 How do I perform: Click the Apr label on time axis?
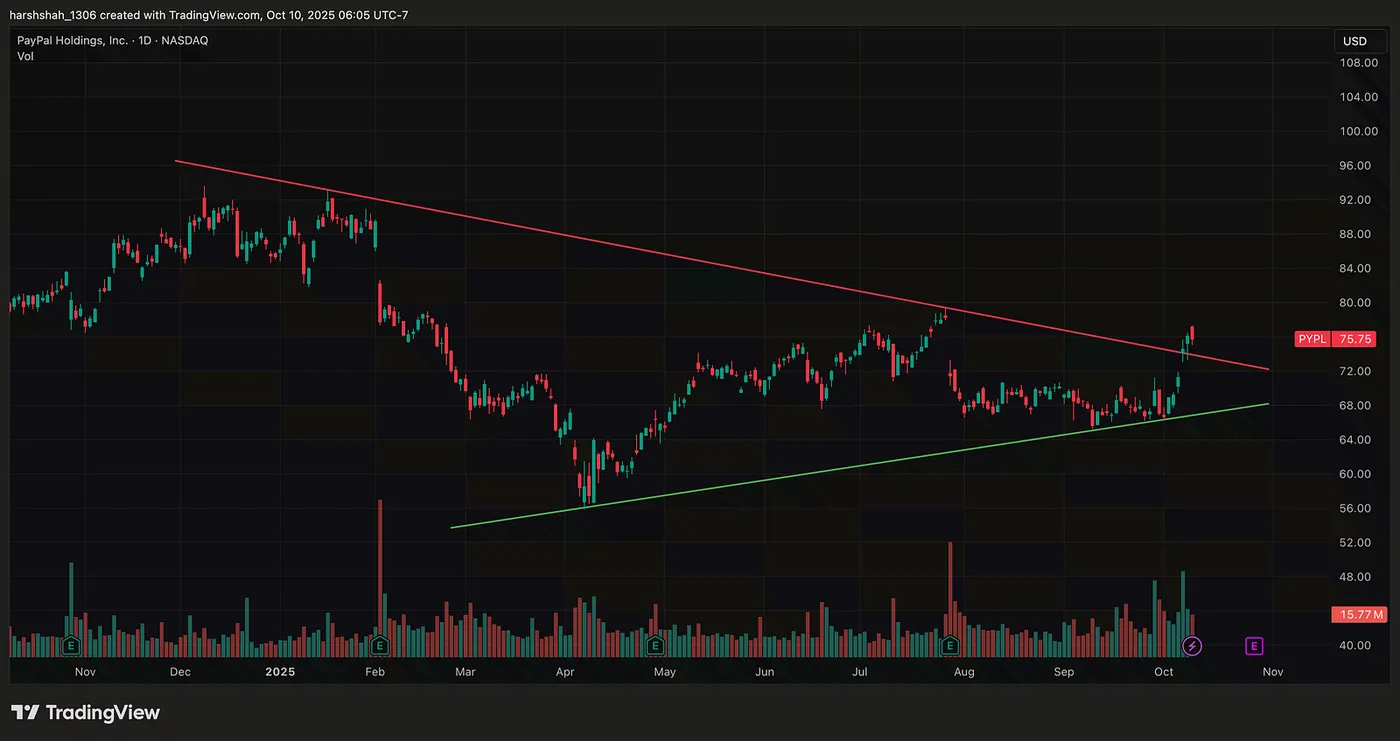[x=565, y=672]
